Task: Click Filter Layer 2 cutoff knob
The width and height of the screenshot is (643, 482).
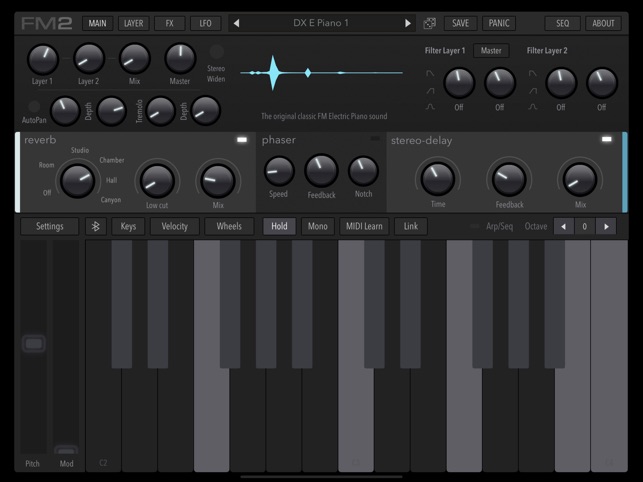Action: (561, 83)
